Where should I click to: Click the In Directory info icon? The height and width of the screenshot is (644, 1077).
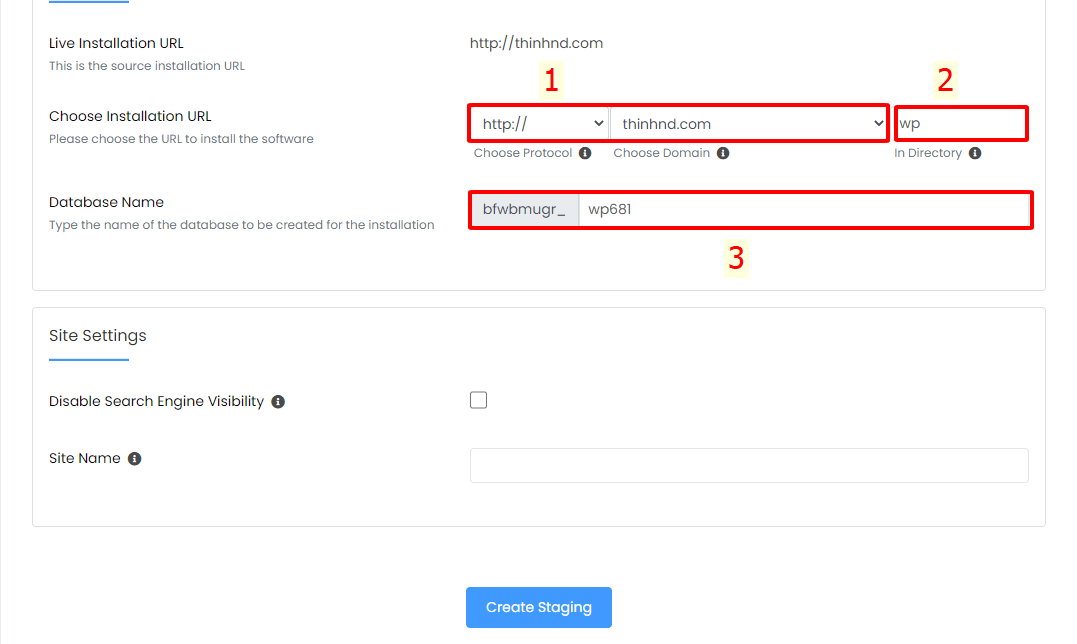[x=975, y=153]
